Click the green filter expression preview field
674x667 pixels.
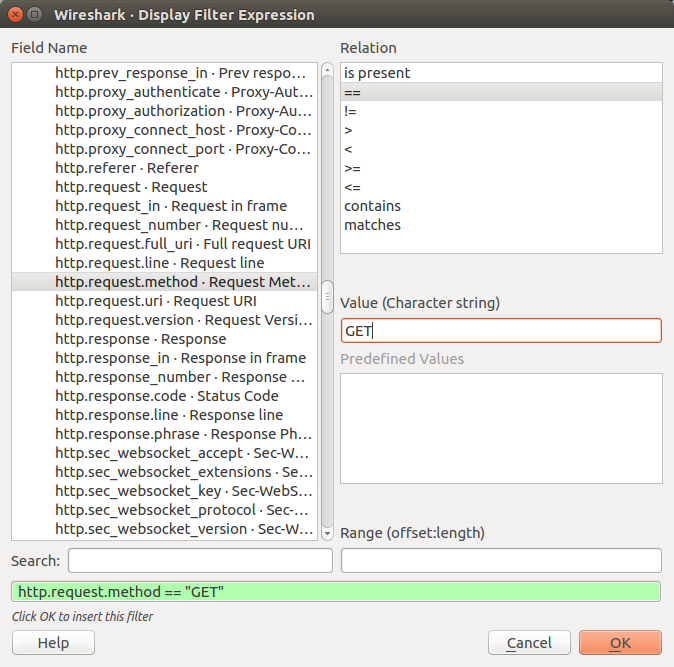click(336, 592)
